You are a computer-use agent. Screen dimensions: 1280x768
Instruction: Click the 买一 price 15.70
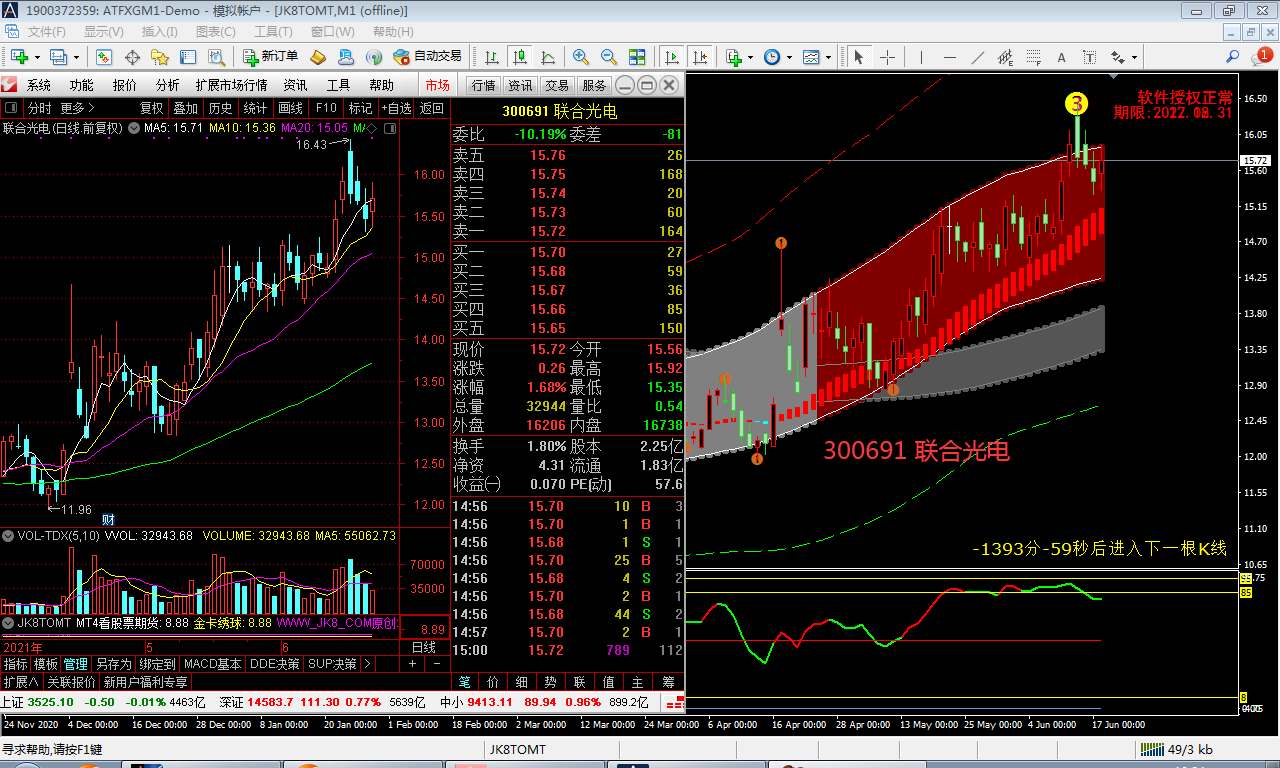click(548, 252)
